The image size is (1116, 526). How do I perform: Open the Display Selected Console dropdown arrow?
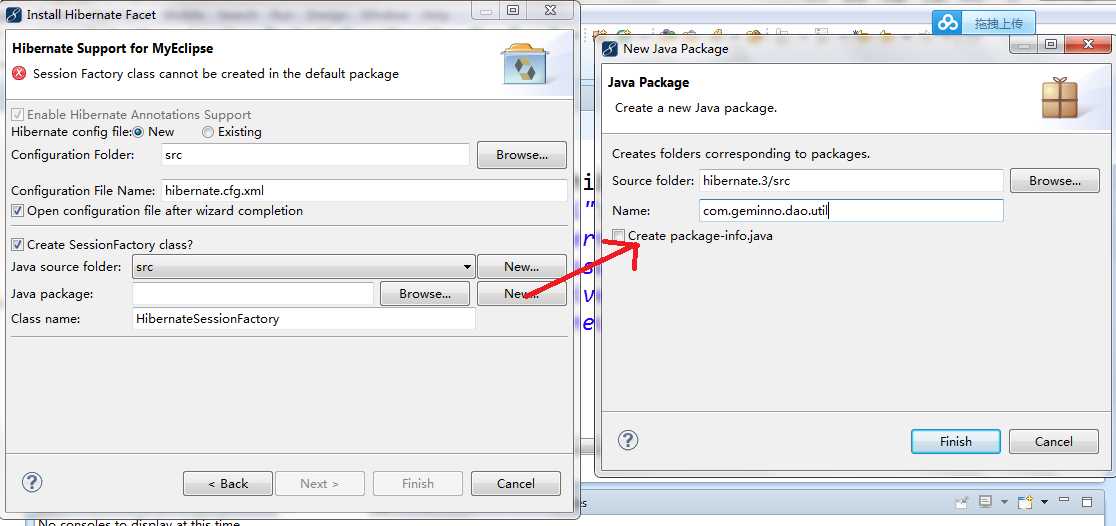[1004, 502]
